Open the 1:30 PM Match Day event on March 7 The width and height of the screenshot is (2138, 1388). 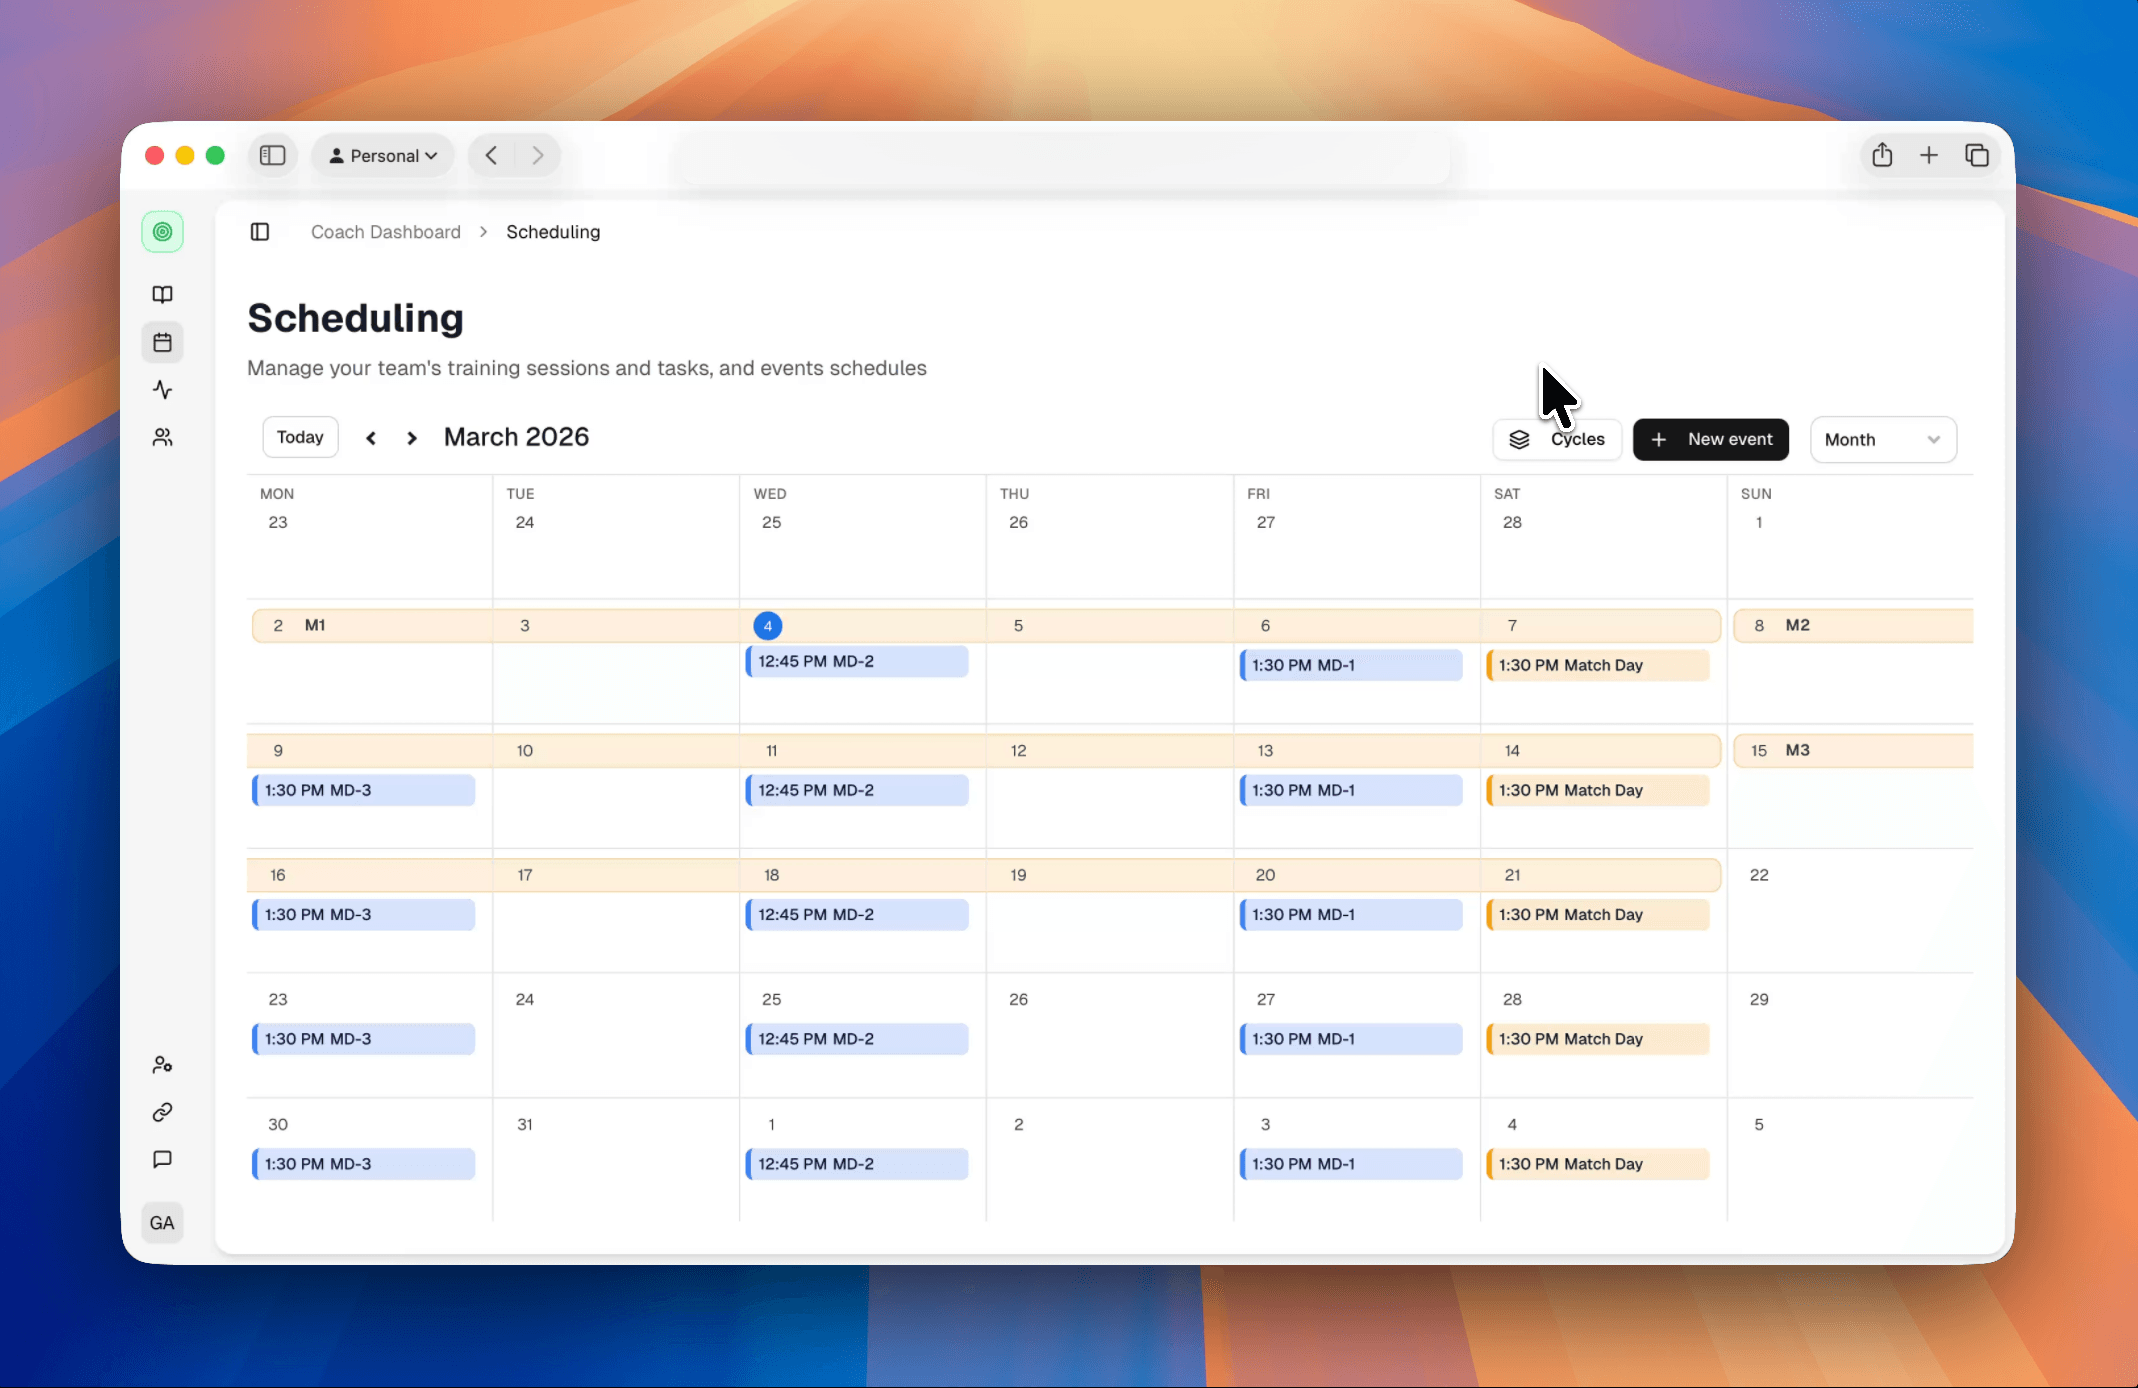click(1597, 664)
